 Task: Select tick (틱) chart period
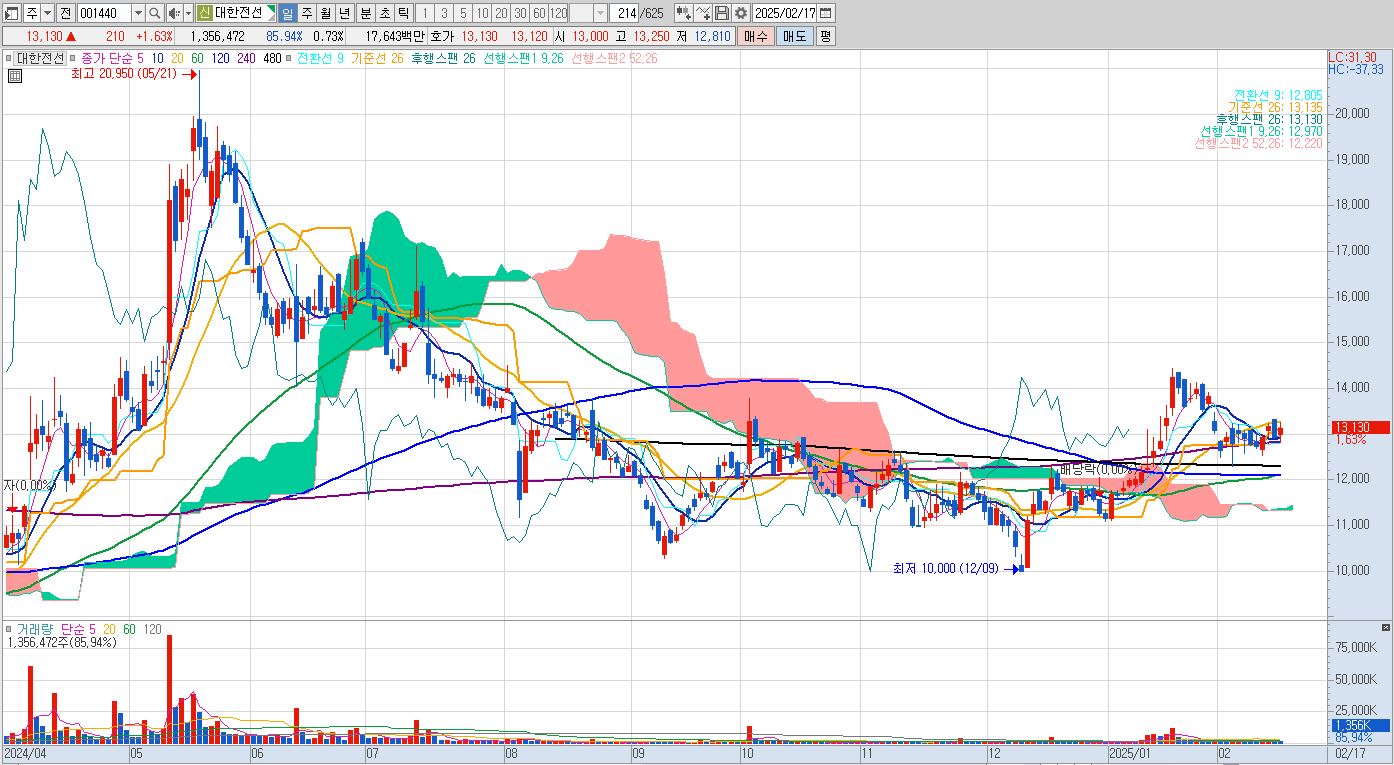click(x=402, y=13)
